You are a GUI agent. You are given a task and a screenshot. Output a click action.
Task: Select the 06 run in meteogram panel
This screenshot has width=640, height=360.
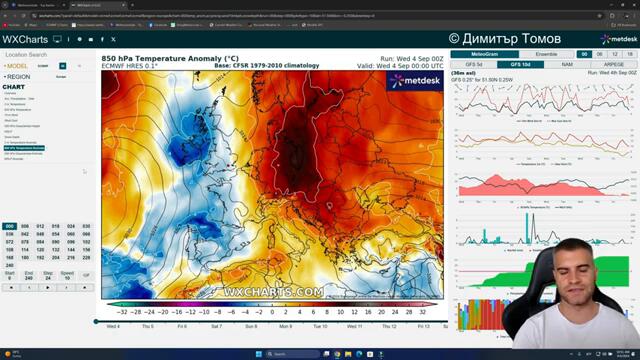[x=599, y=54]
